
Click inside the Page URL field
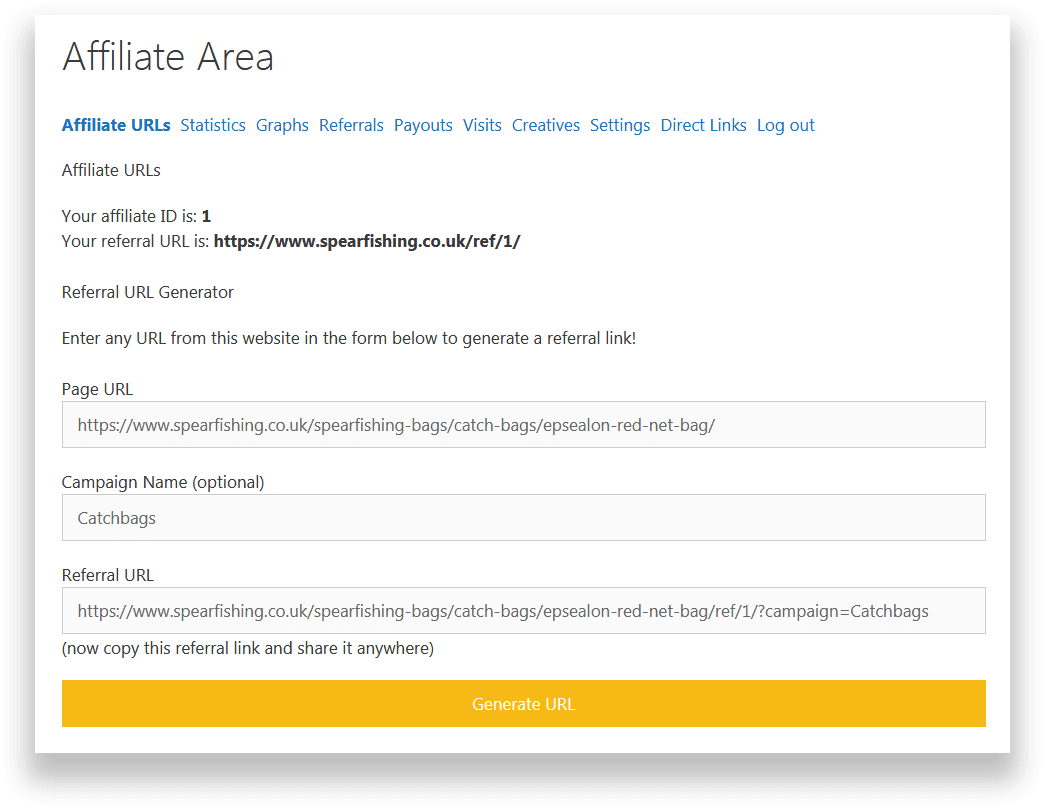click(x=523, y=425)
